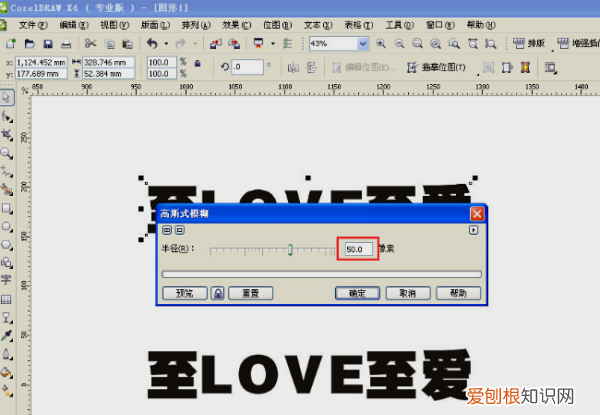The width and height of the screenshot is (600, 415).
Task: Click the radius slider handle
Action: point(290,250)
